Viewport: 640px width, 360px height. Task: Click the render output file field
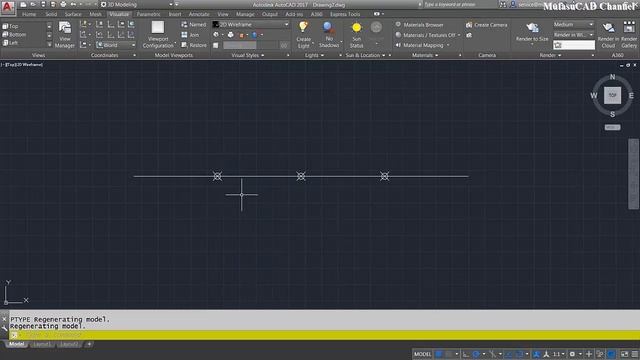573,45
